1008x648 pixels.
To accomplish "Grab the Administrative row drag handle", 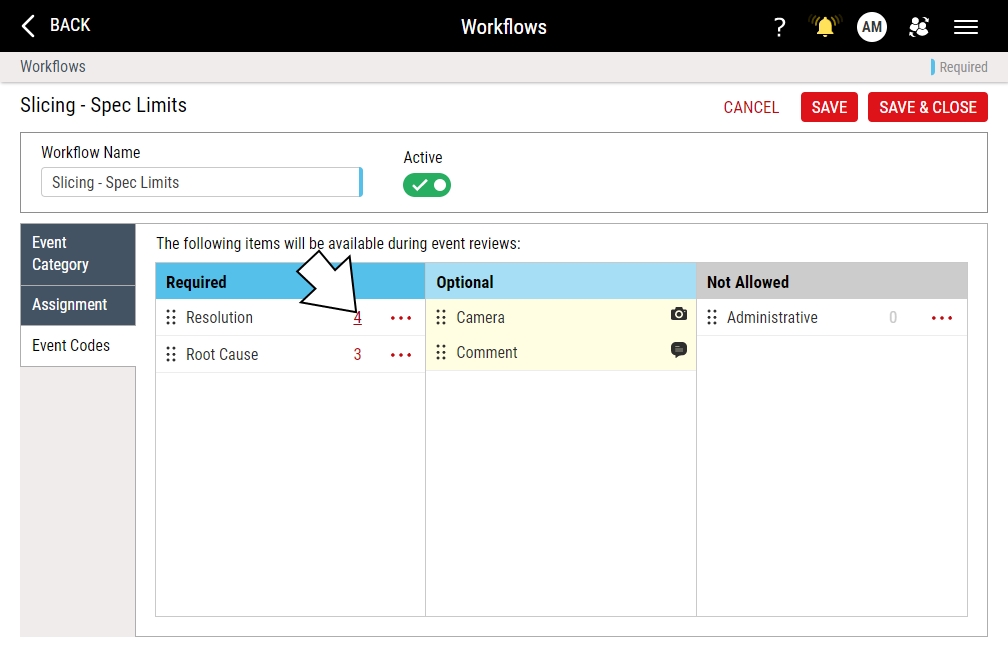I will 712,318.
